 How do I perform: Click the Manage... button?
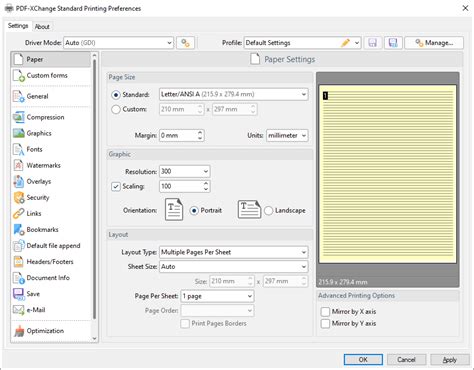pyautogui.click(x=434, y=43)
